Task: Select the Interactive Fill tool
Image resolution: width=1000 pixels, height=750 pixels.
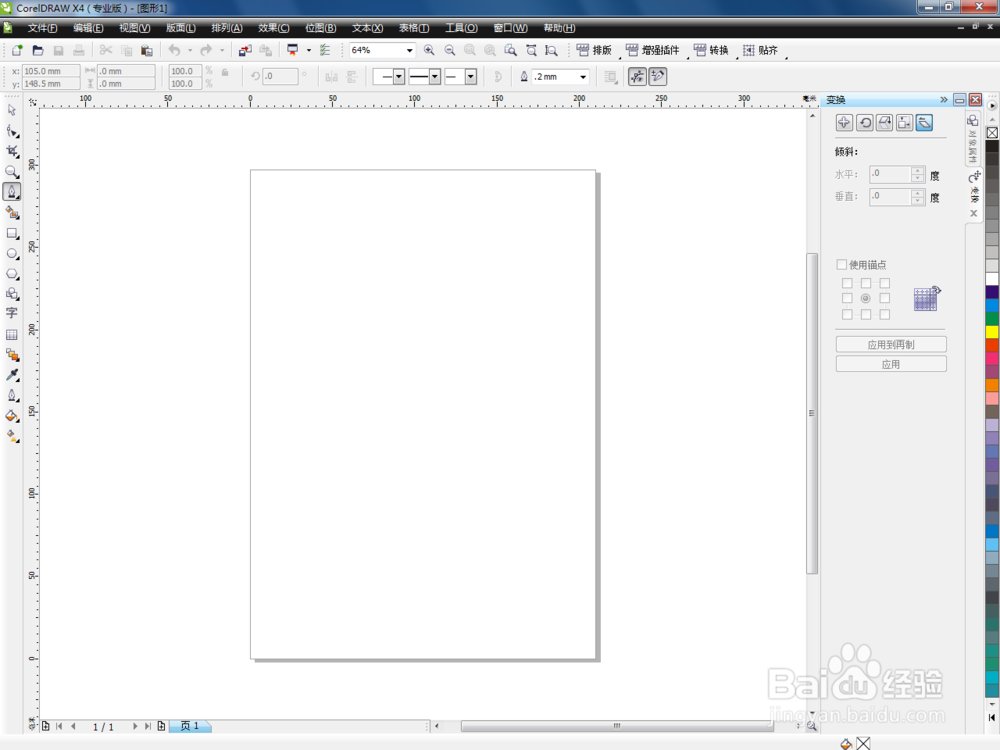Action: coord(12,437)
